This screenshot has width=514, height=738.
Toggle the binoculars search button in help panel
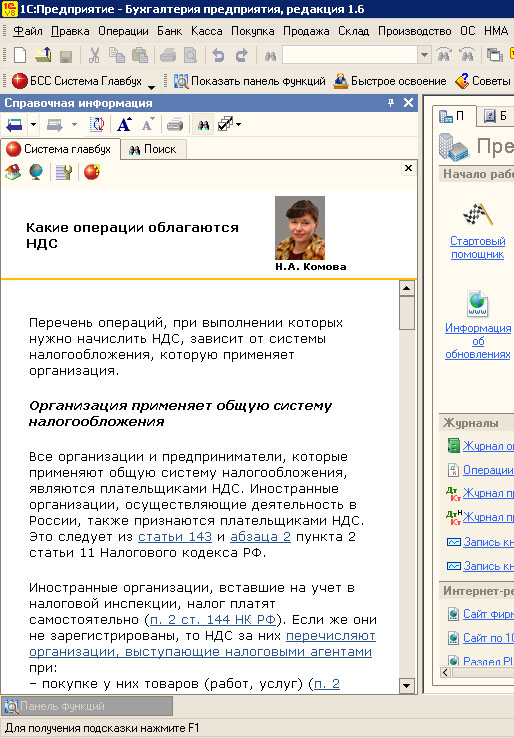pos(203,125)
